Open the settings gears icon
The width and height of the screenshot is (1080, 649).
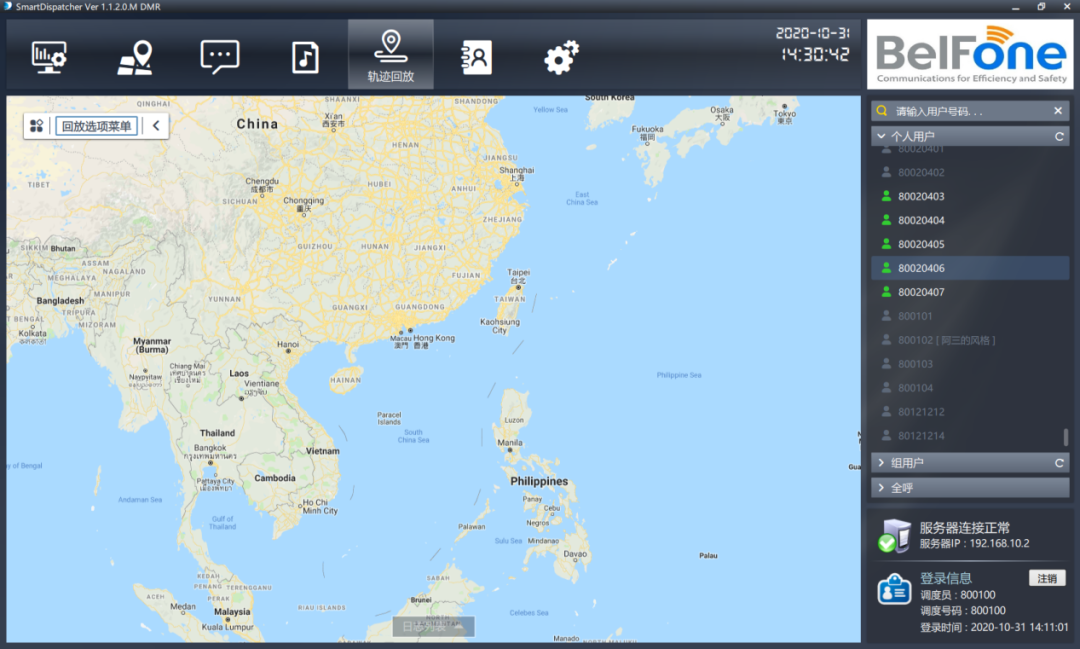[561, 56]
